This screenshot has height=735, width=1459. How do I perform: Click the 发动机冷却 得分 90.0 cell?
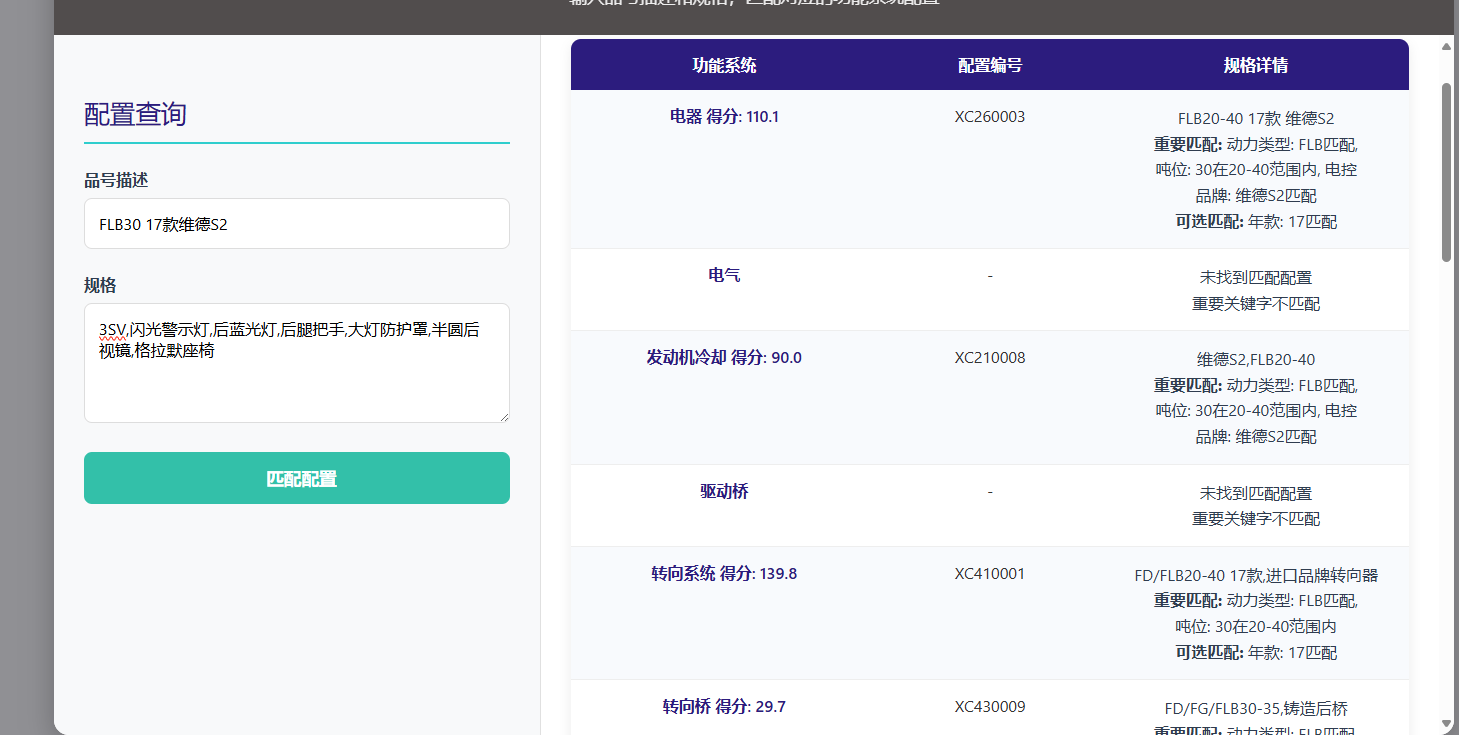[724, 358]
